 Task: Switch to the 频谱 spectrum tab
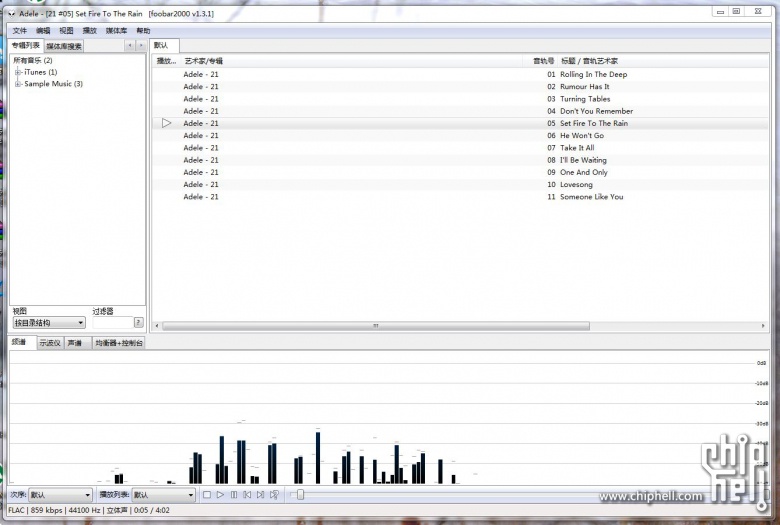[x=20, y=342]
